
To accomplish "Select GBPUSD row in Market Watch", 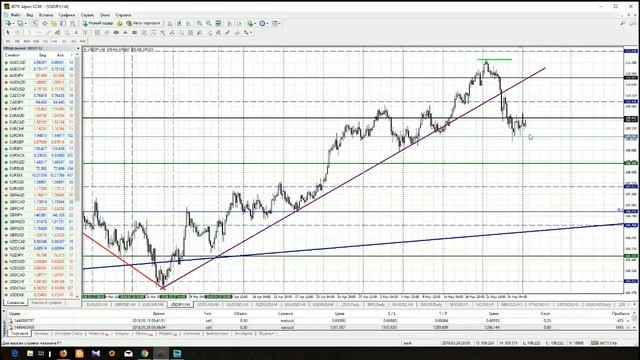I will pyautogui.click(x=39, y=235).
